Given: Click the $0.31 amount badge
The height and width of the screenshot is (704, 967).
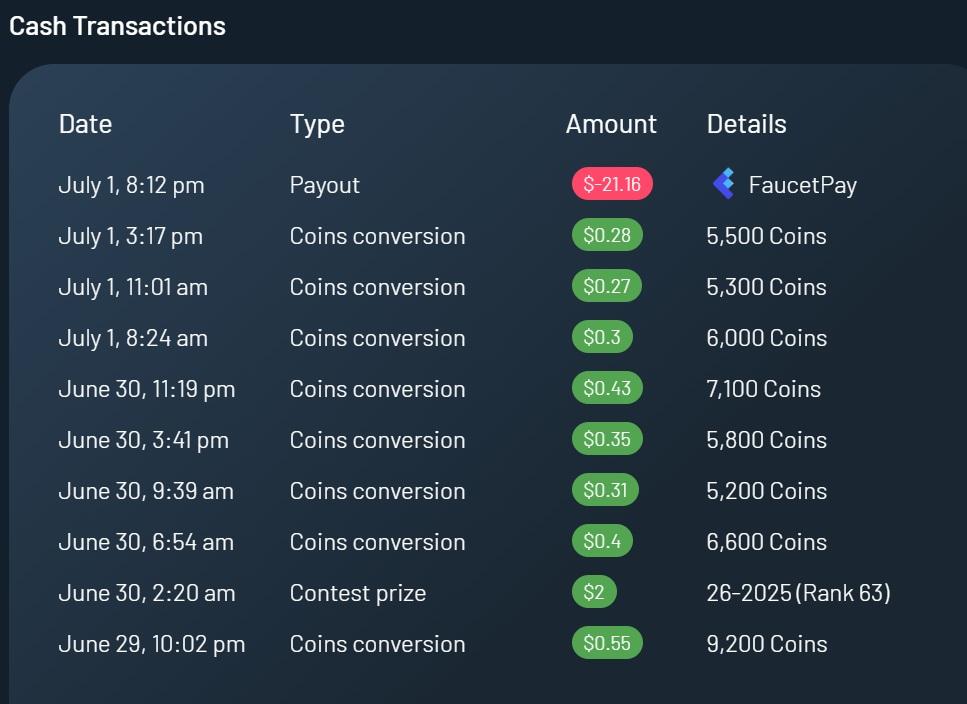Looking at the screenshot, I should [x=605, y=490].
